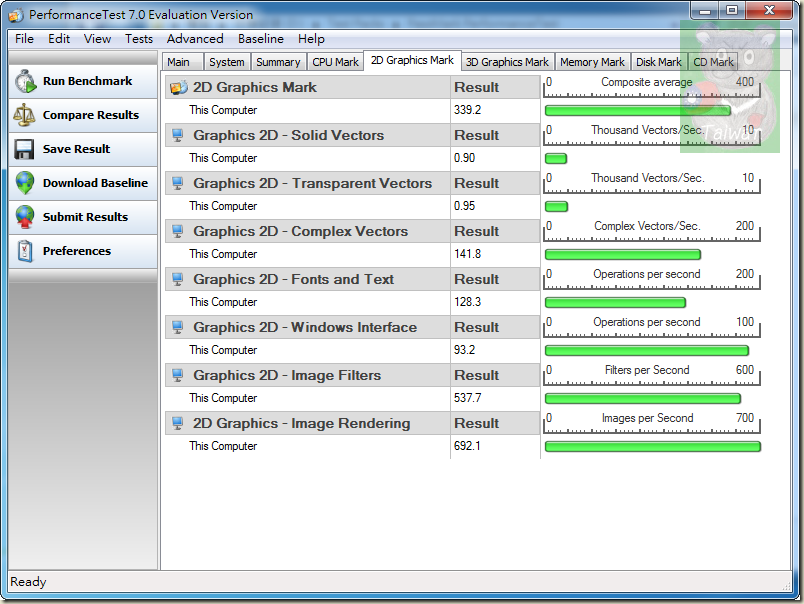Click the Download Baseline button label
The width and height of the screenshot is (804, 604).
point(95,183)
